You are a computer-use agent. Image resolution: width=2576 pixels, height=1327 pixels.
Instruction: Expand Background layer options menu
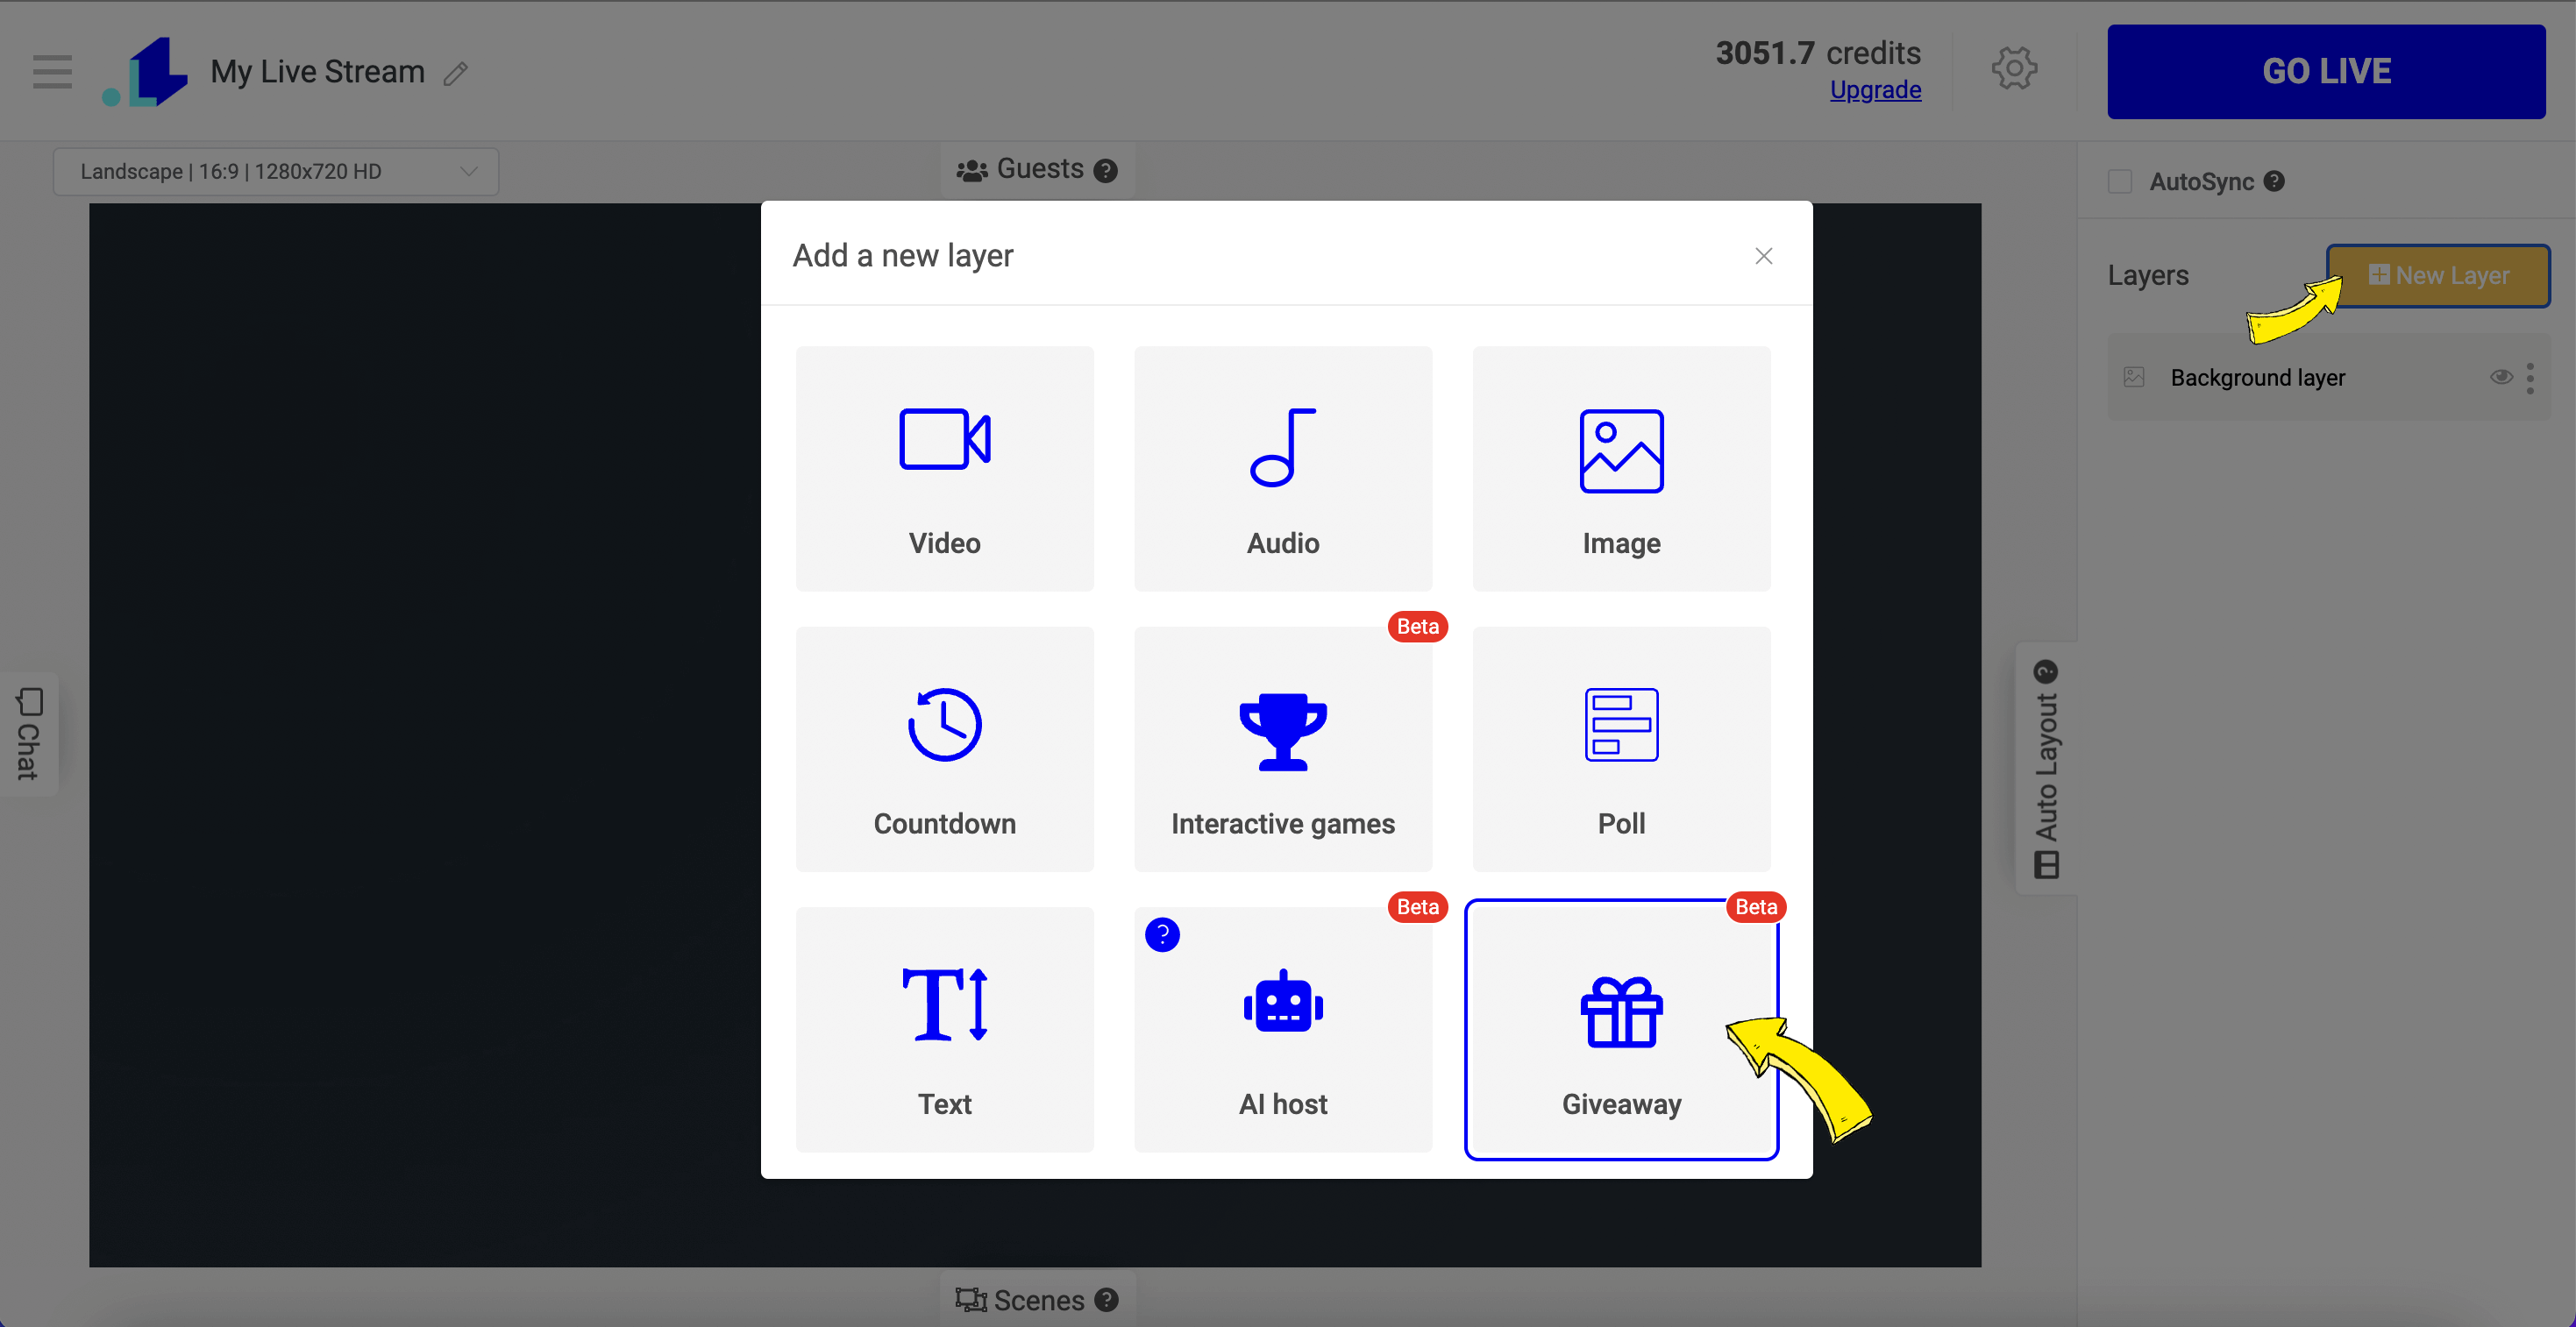[2536, 376]
